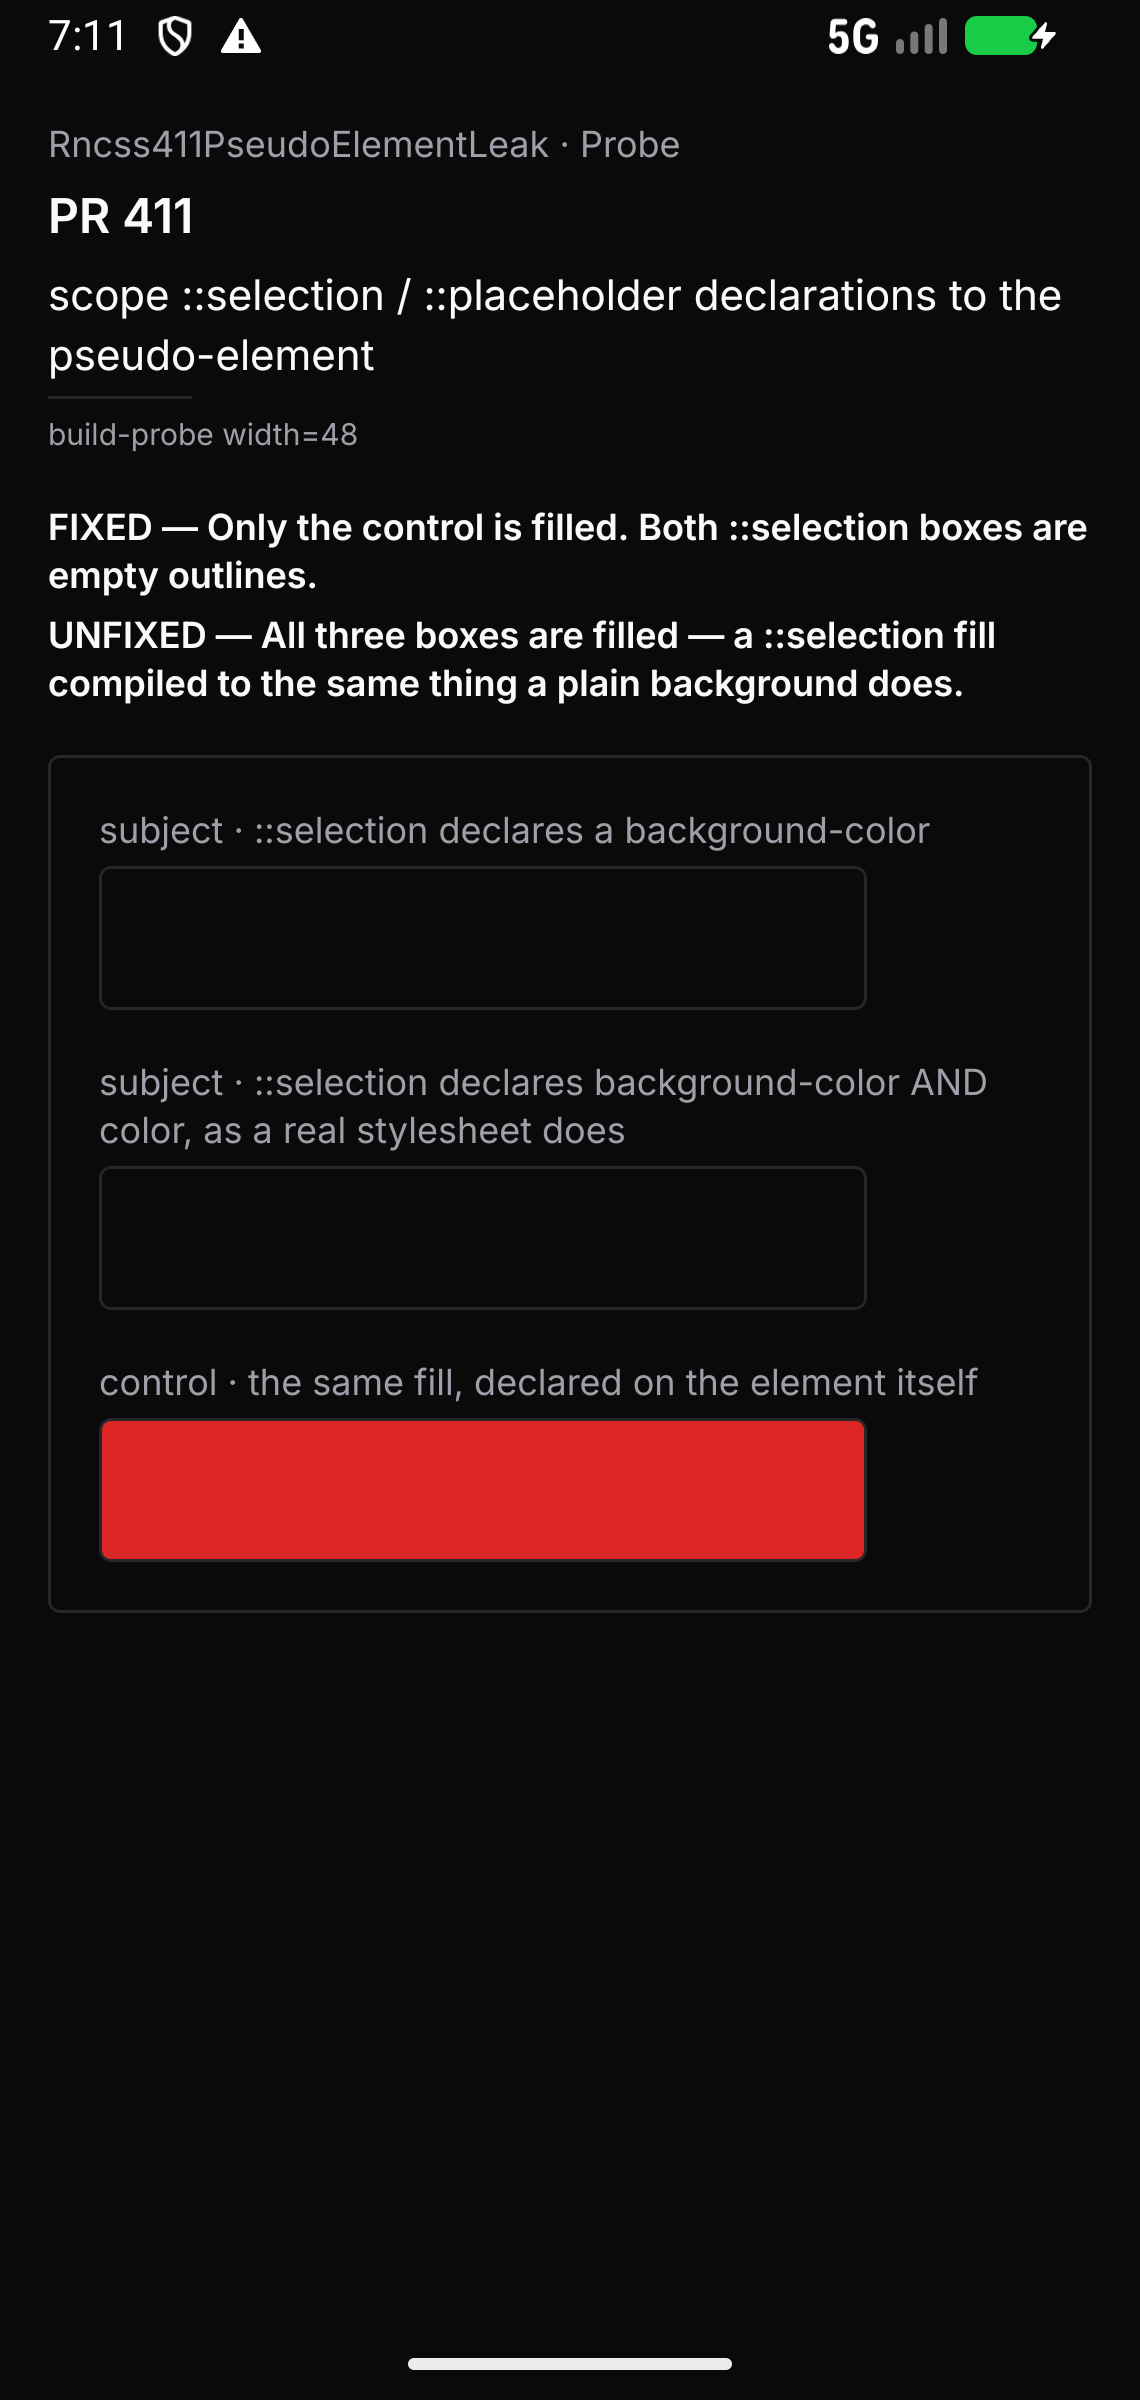This screenshot has height=2400, width=1140.
Task: Tap the home gesture bar at bottom
Action: 570,2364
